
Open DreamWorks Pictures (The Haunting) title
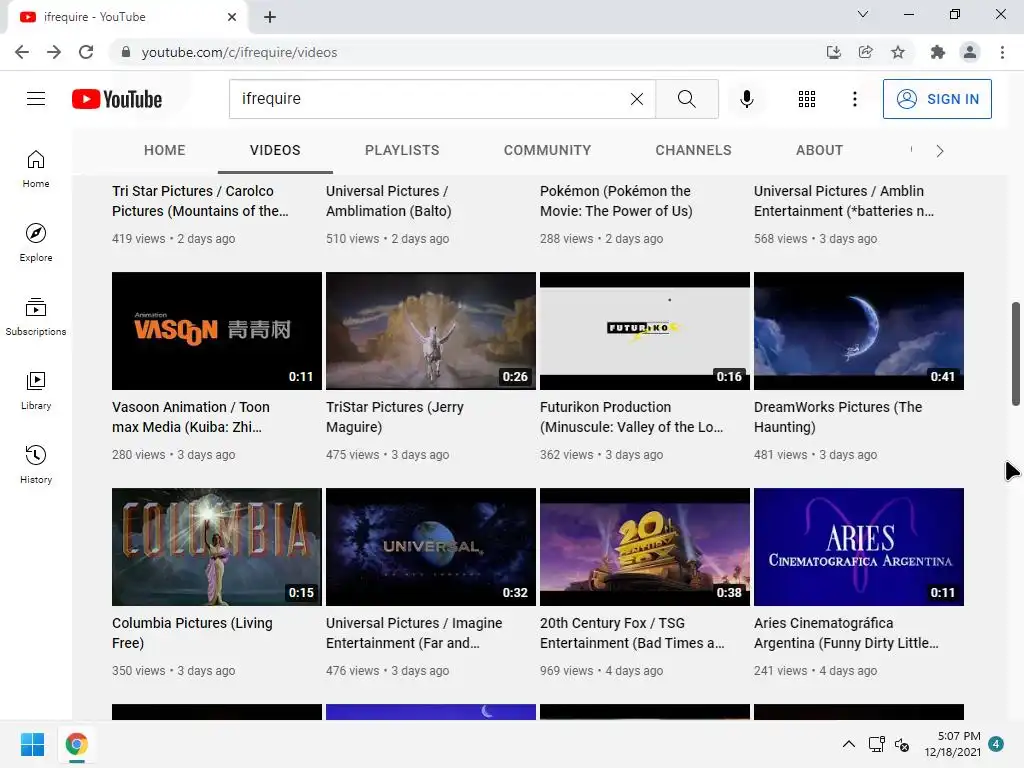(838, 417)
